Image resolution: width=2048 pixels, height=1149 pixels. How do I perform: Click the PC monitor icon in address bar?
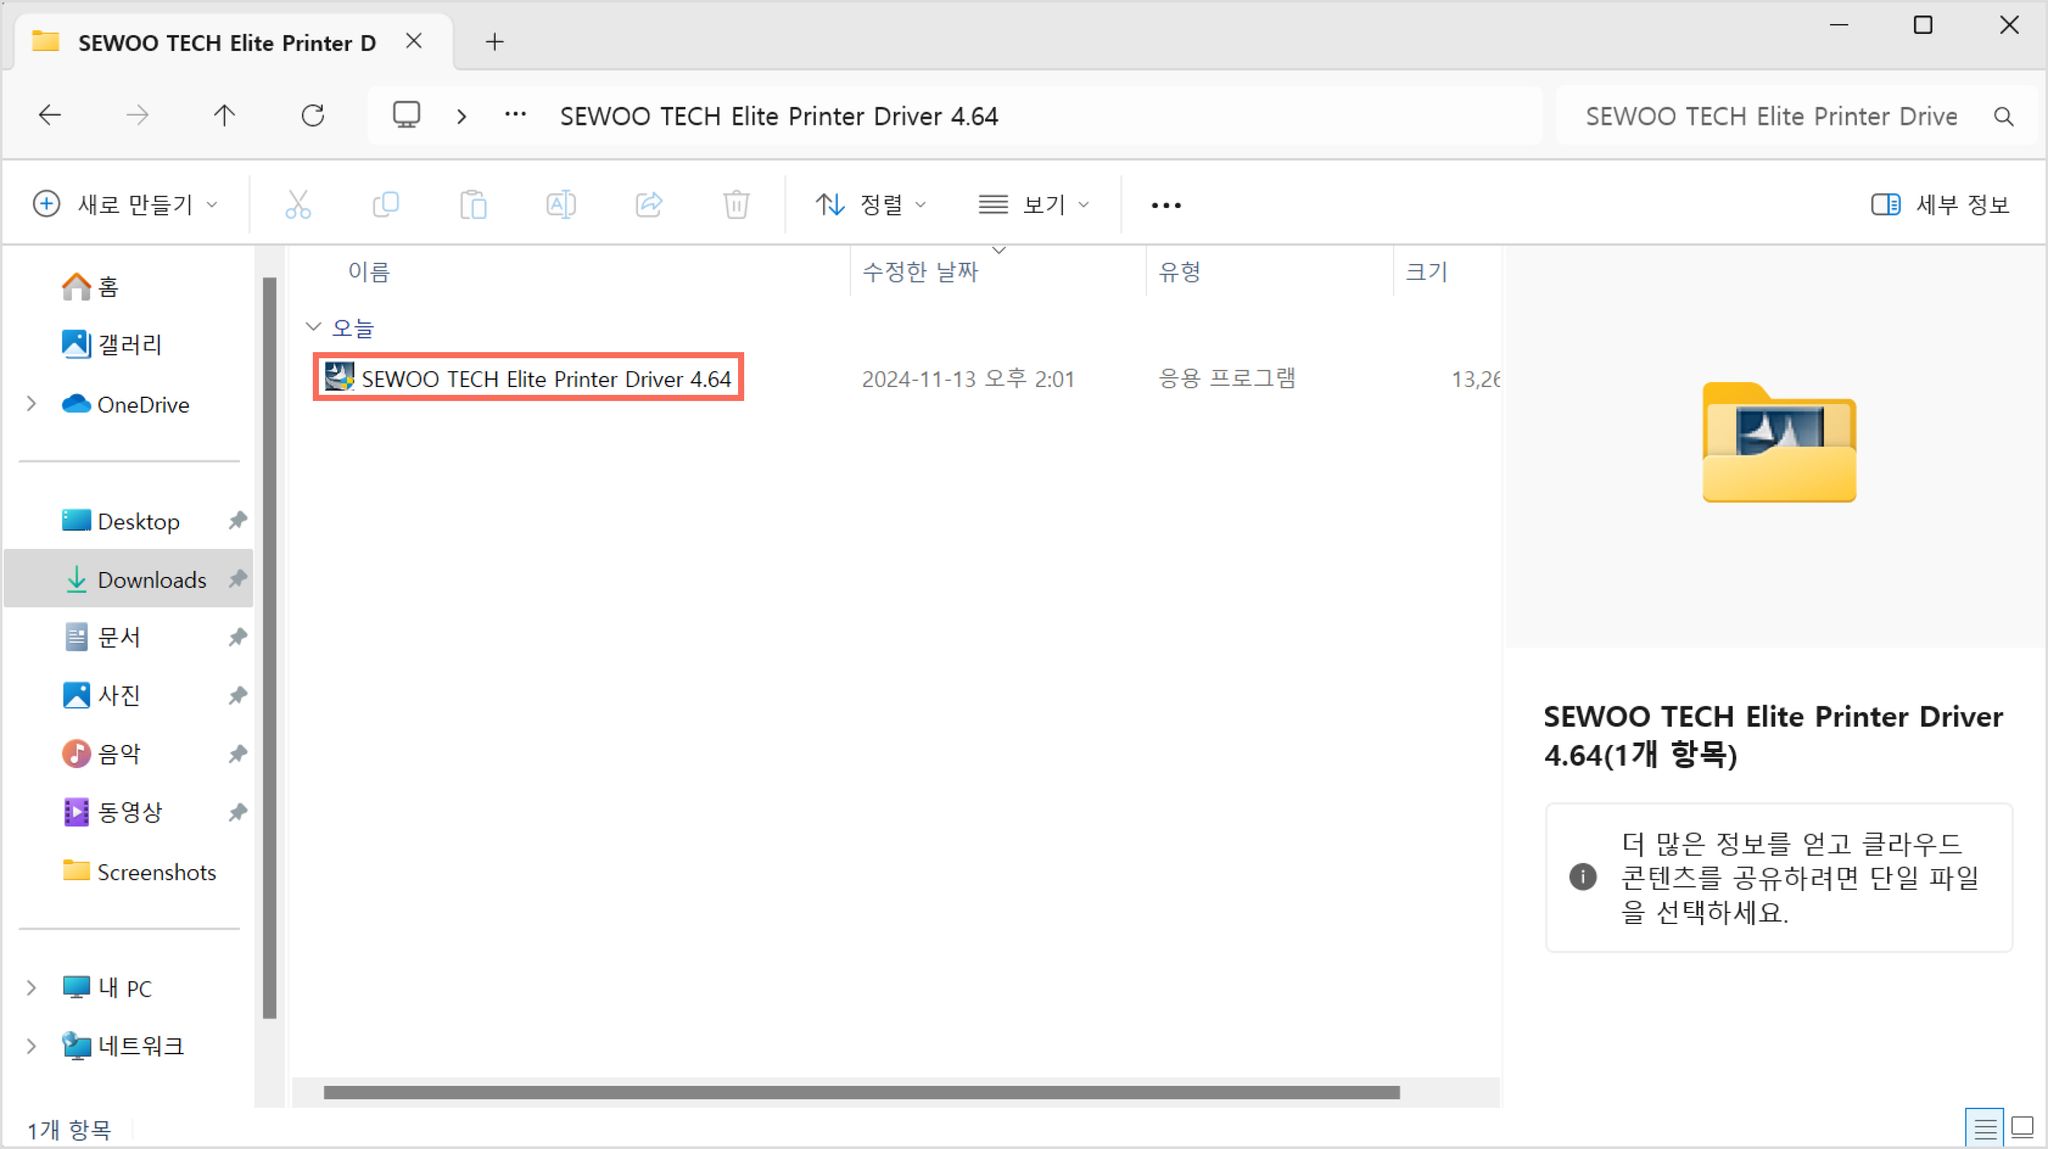pyautogui.click(x=406, y=115)
